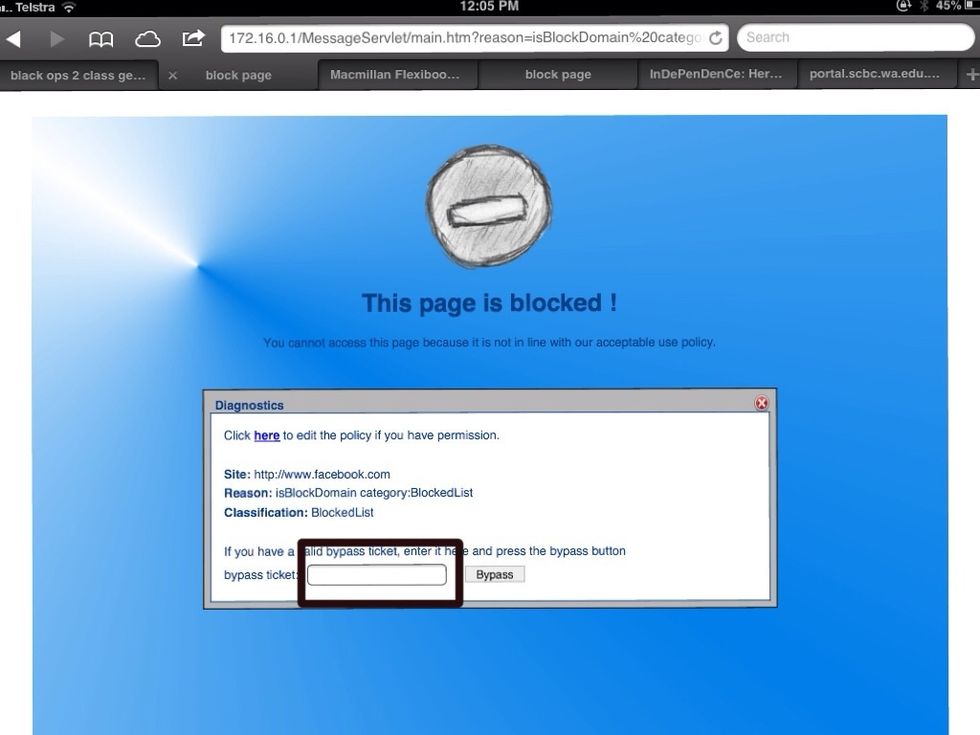Viewport: 980px width, 735px height.
Task: Click here to edit the policy
Action: pos(266,435)
